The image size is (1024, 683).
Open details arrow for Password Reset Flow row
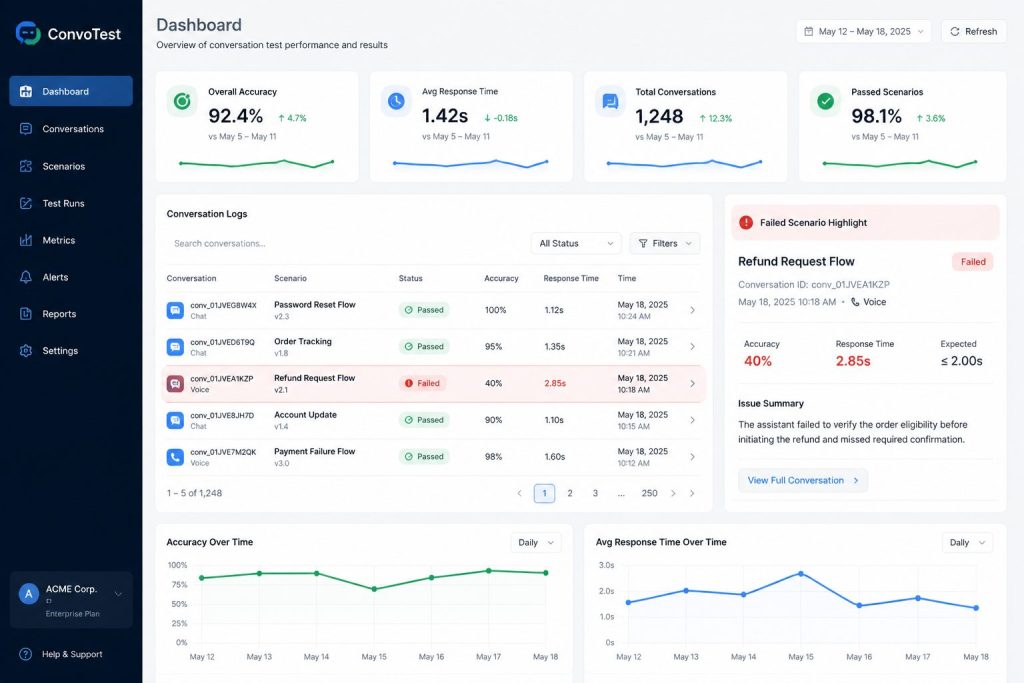pos(692,310)
